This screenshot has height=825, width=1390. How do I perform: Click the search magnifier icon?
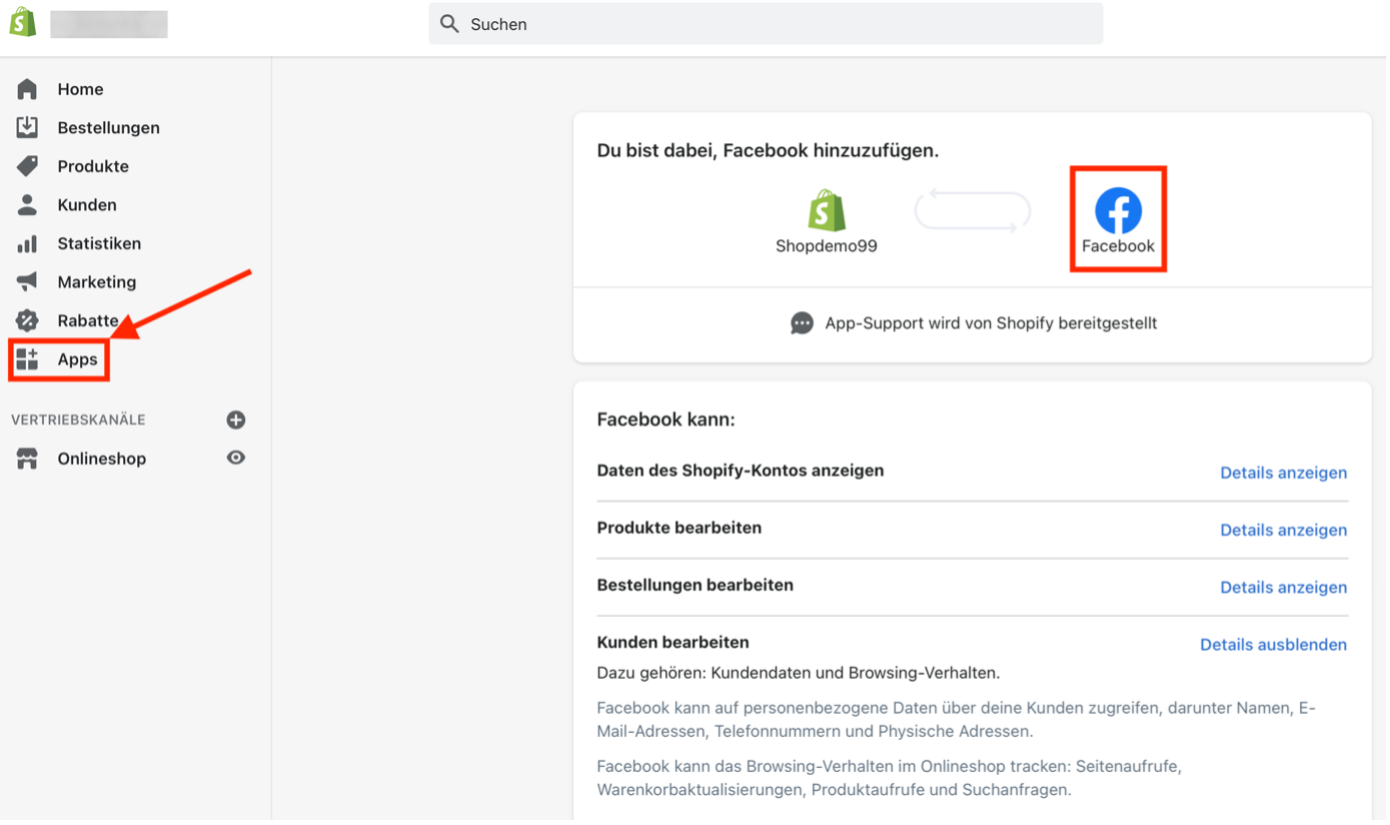pyautogui.click(x=450, y=24)
